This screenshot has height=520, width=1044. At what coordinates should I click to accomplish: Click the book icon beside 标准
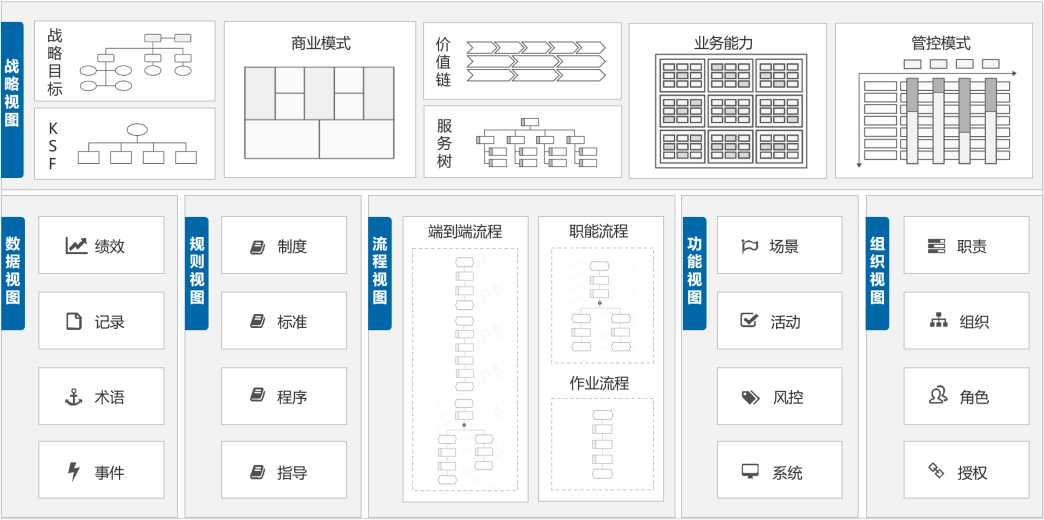[x=258, y=322]
